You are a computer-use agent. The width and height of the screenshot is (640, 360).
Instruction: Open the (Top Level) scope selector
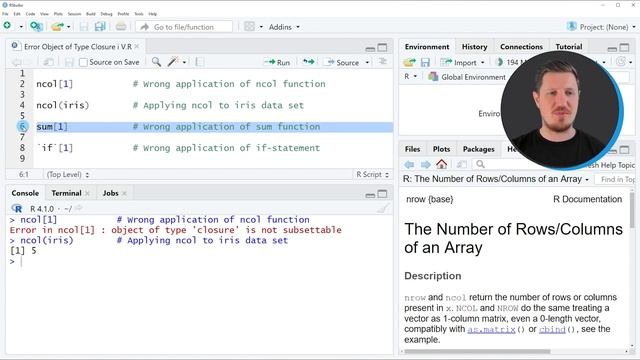tap(67, 174)
